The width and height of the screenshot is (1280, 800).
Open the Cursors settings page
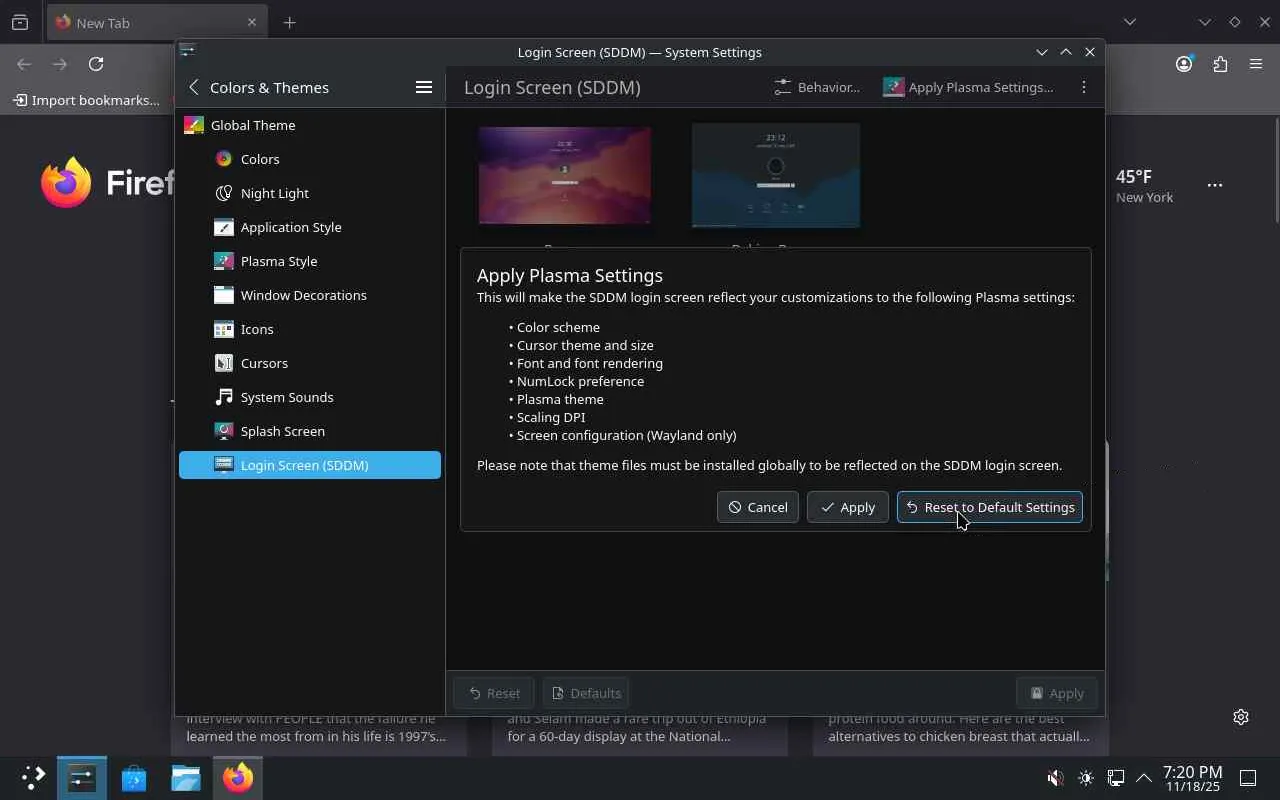310,363
